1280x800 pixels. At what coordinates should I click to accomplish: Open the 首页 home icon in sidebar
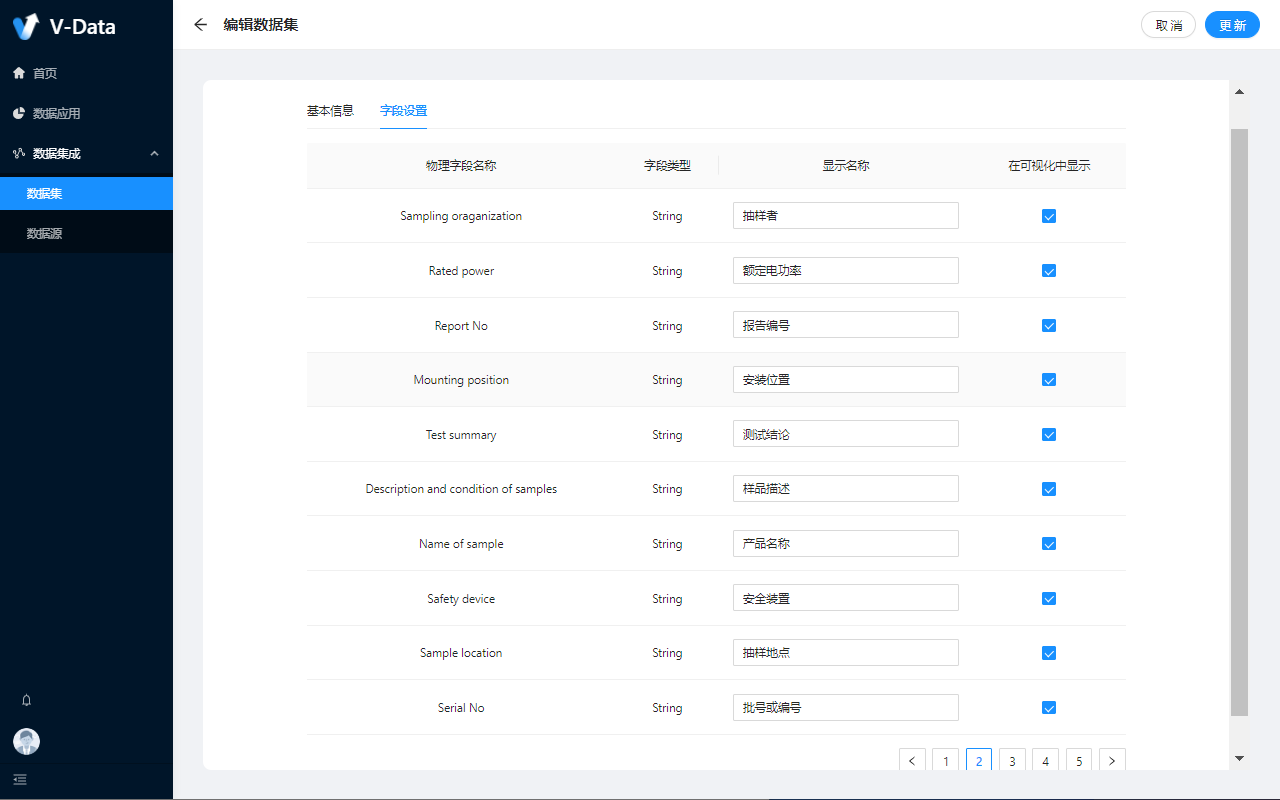coord(19,73)
